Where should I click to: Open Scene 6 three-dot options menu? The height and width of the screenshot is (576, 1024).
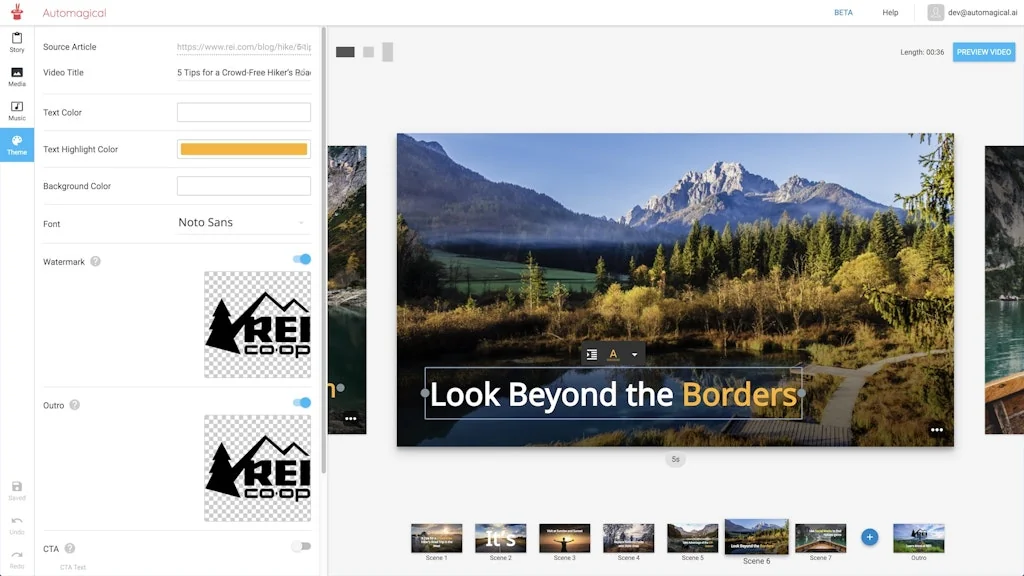[936, 430]
